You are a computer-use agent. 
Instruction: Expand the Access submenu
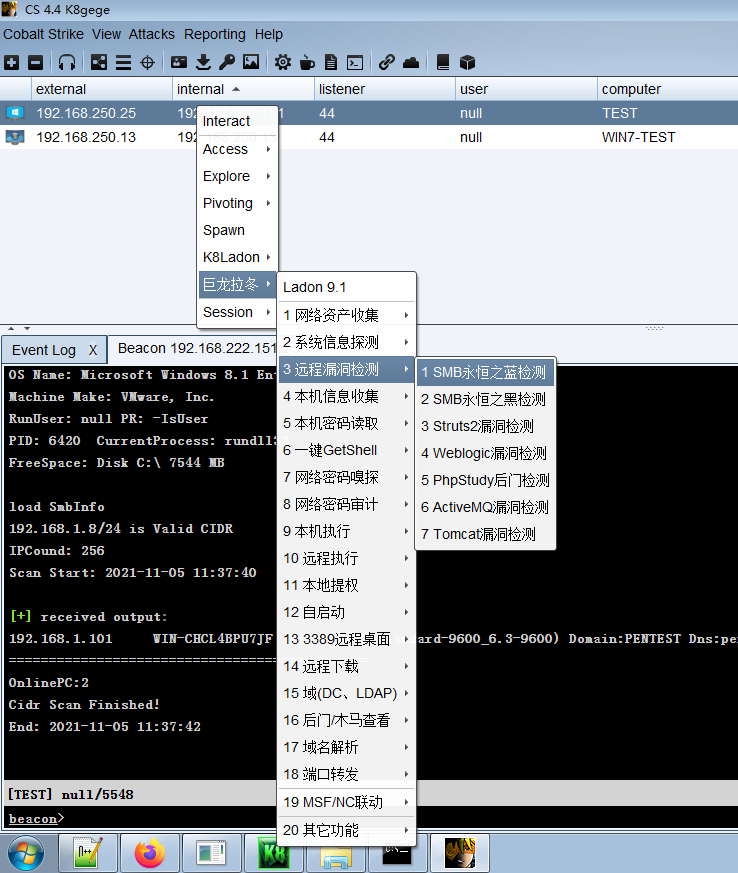(238, 149)
